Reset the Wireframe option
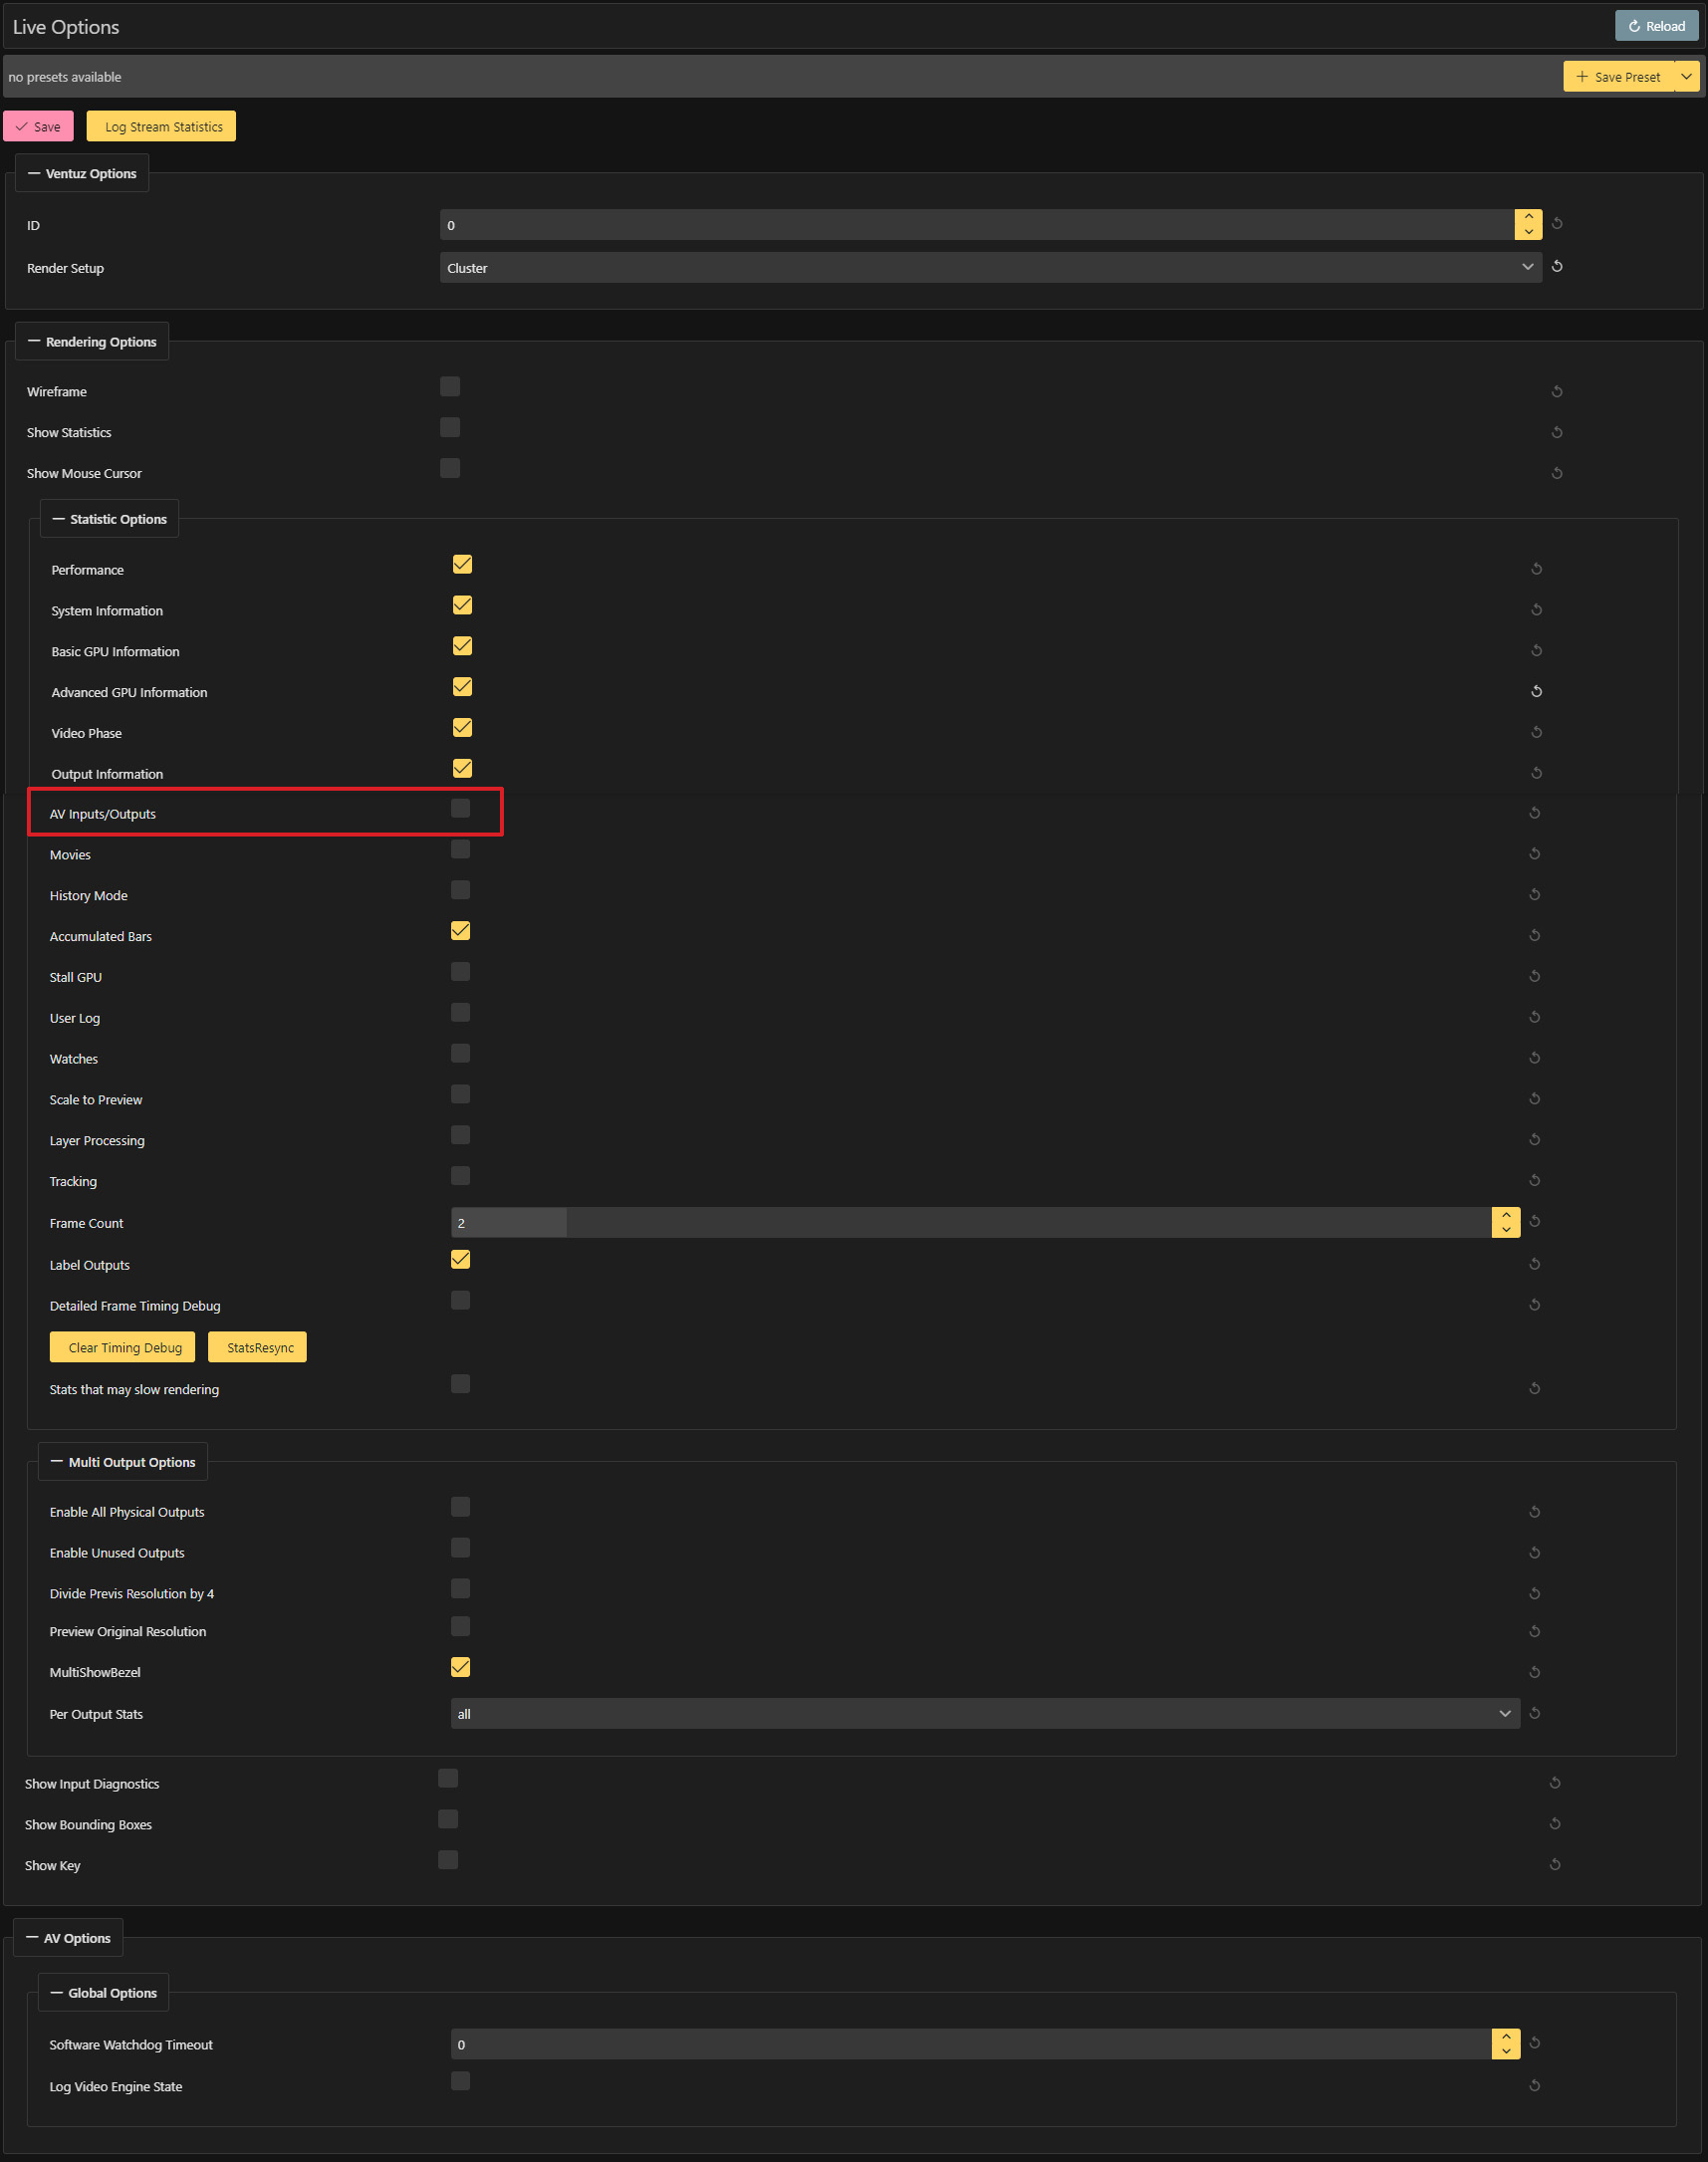 [1556, 392]
